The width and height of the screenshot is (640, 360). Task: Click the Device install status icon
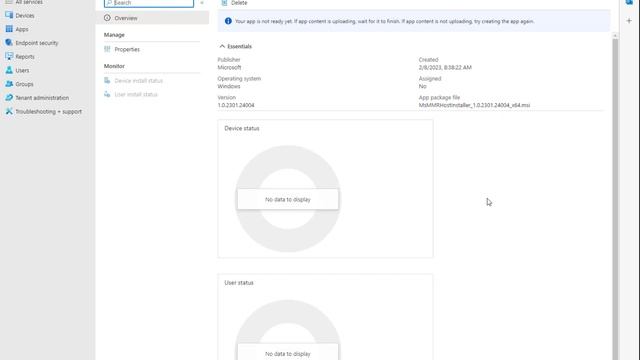pyautogui.click(x=107, y=80)
